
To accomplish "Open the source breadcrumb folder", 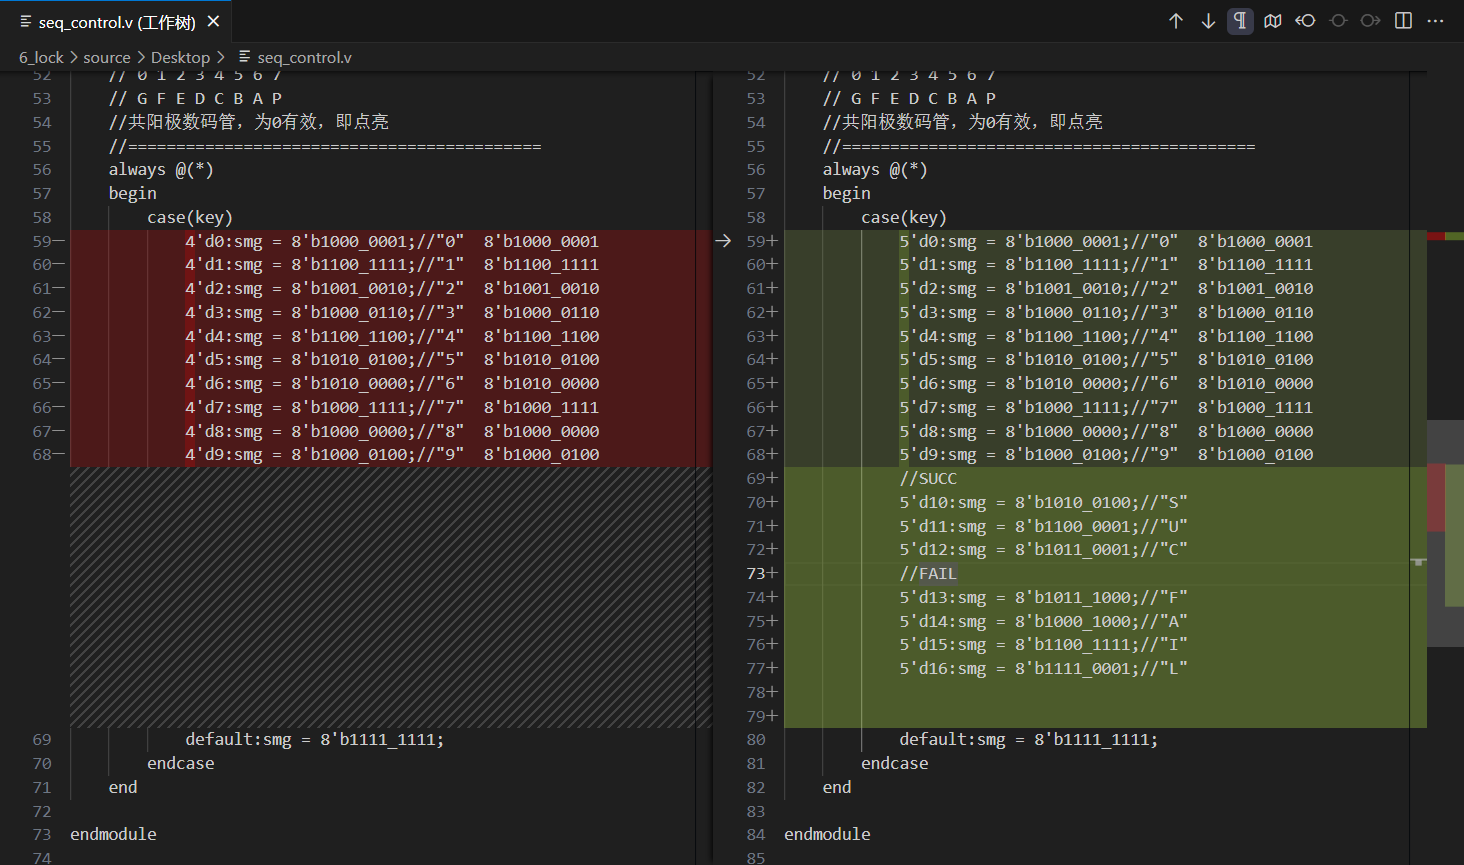I will pyautogui.click(x=107, y=58).
